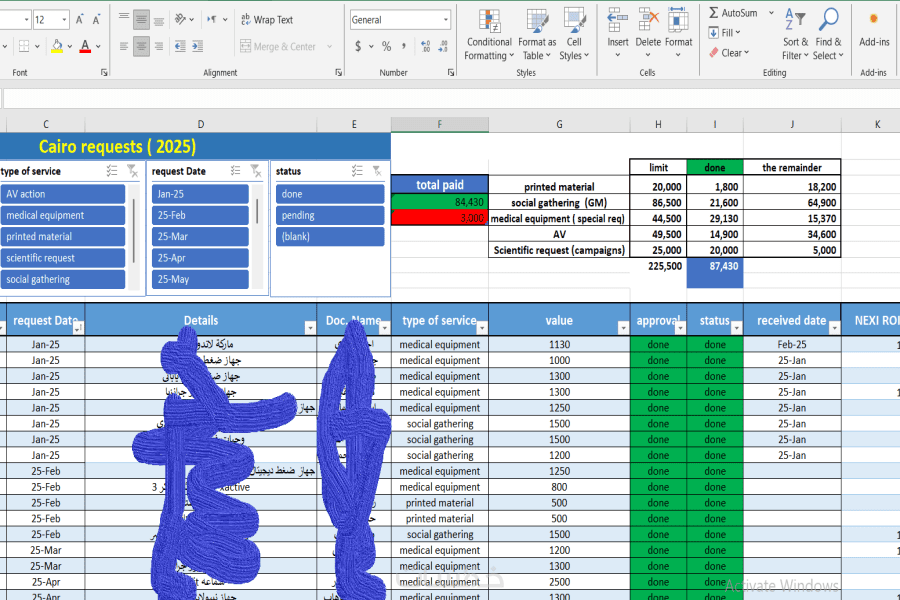Image resolution: width=900 pixels, height=600 pixels.
Task: Open the status column filter dropdown
Action: pos(736,328)
